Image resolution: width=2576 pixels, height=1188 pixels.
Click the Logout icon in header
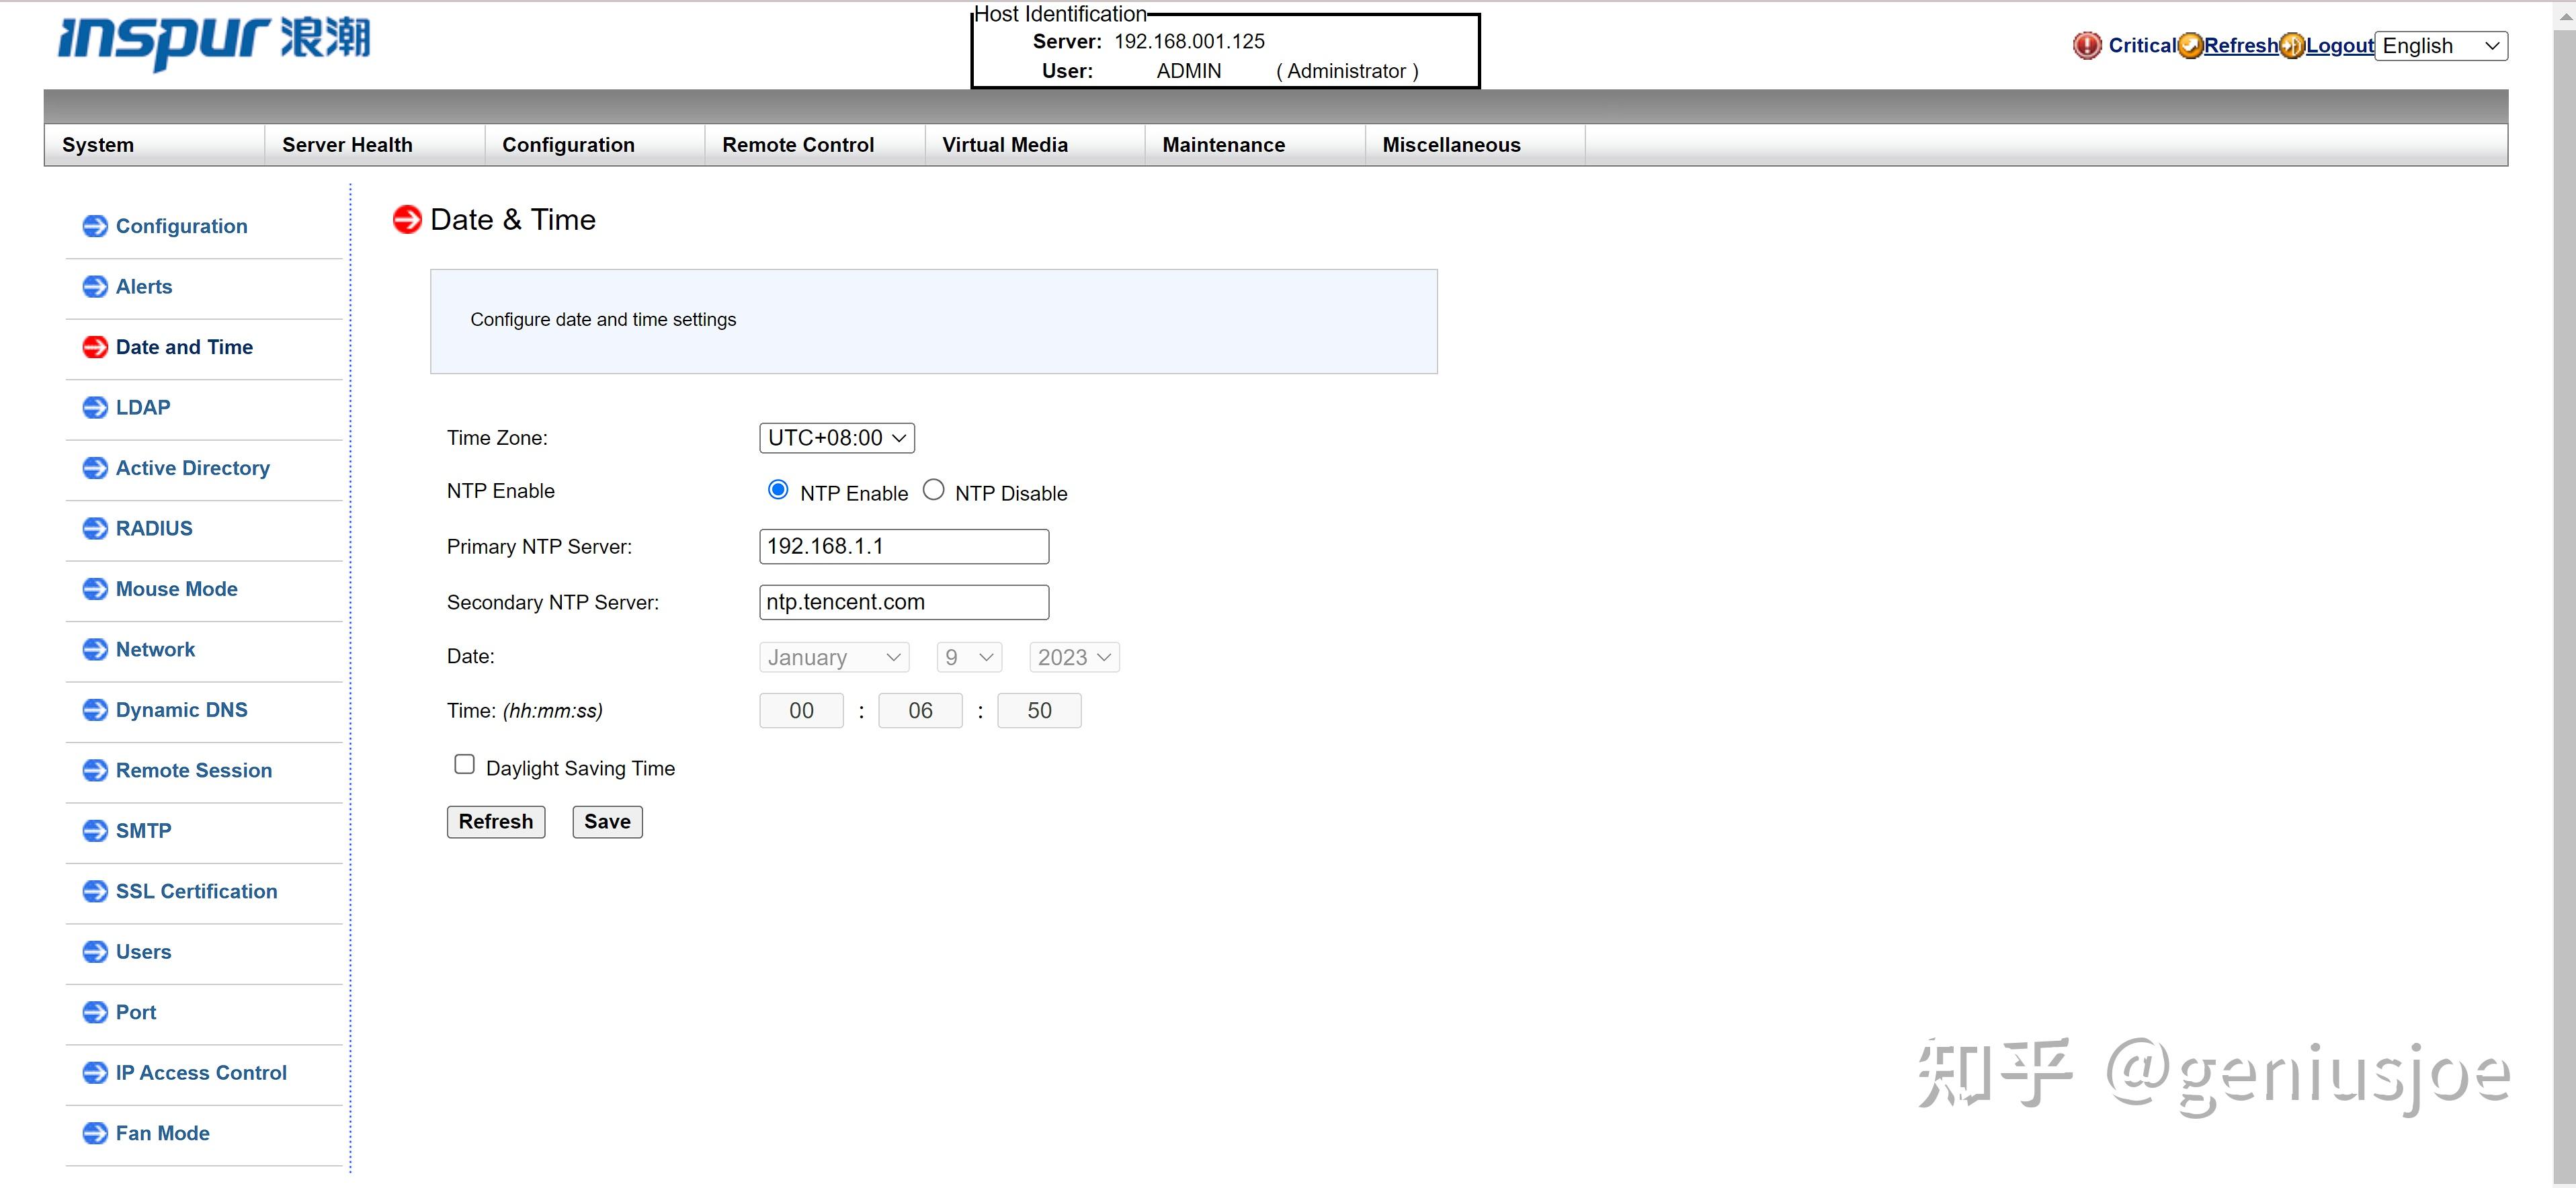[2292, 46]
